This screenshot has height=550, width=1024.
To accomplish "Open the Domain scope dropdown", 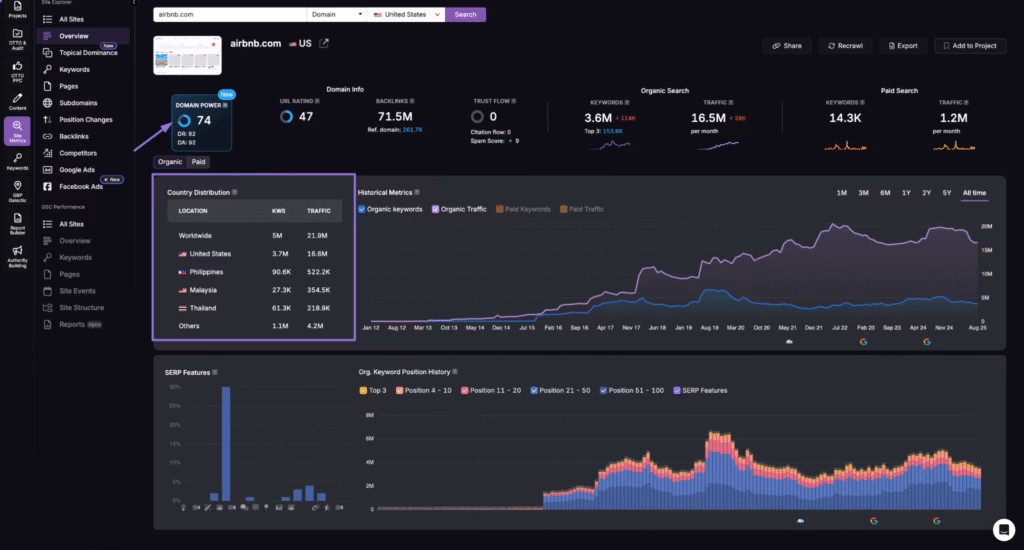I will click(335, 15).
